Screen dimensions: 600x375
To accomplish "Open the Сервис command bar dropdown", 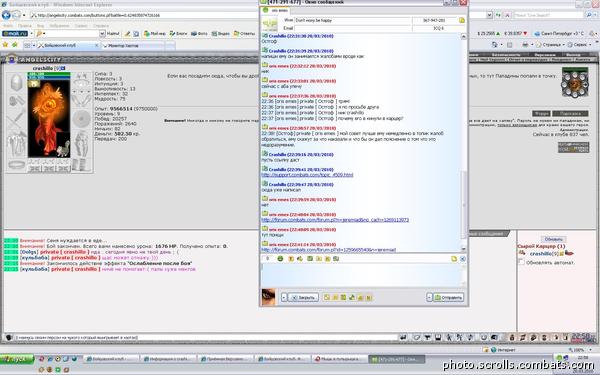I will [x=580, y=45].
